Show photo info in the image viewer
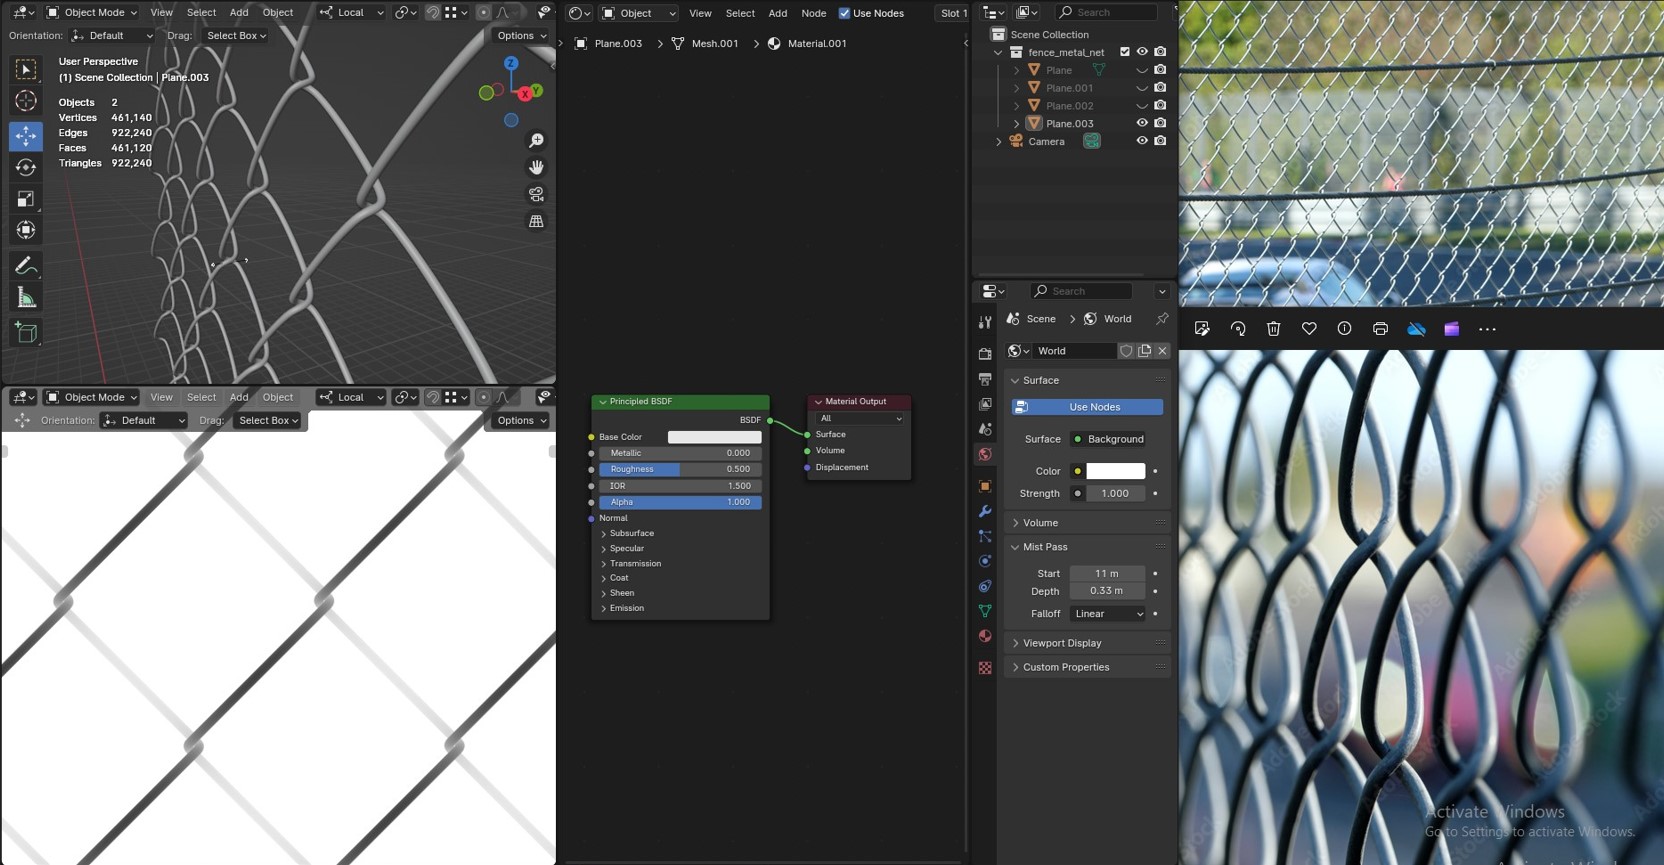1664x865 pixels. tap(1344, 329)
